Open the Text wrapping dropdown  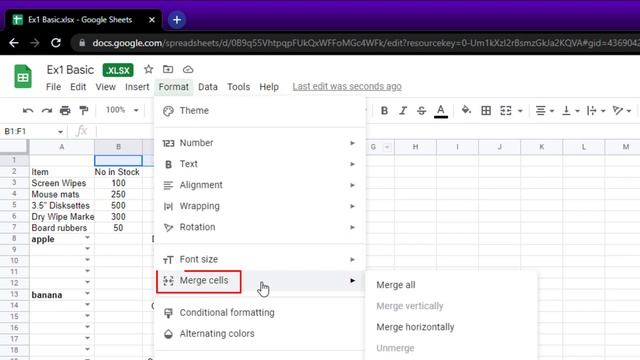point(596,111)
